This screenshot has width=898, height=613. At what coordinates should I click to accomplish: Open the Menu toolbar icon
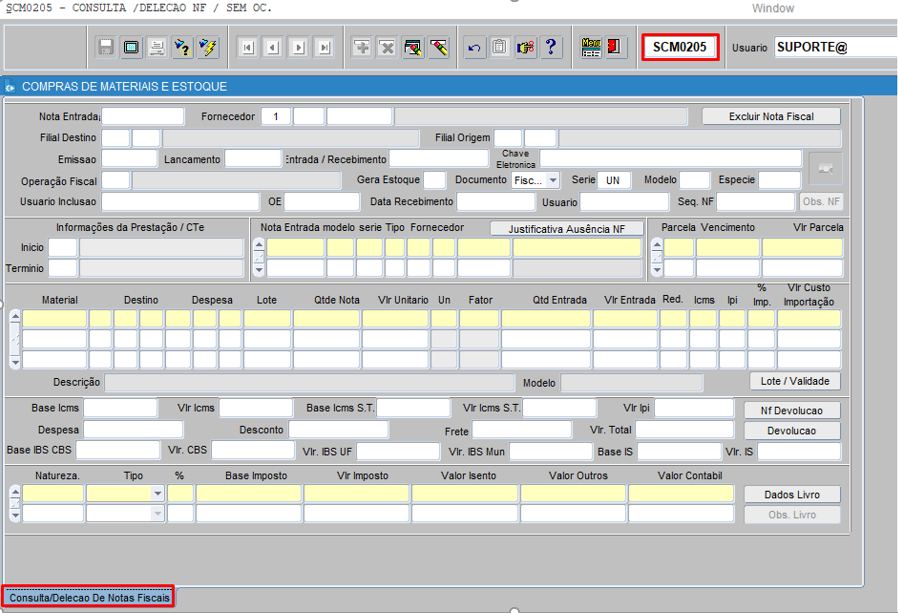tap(591, 47)
